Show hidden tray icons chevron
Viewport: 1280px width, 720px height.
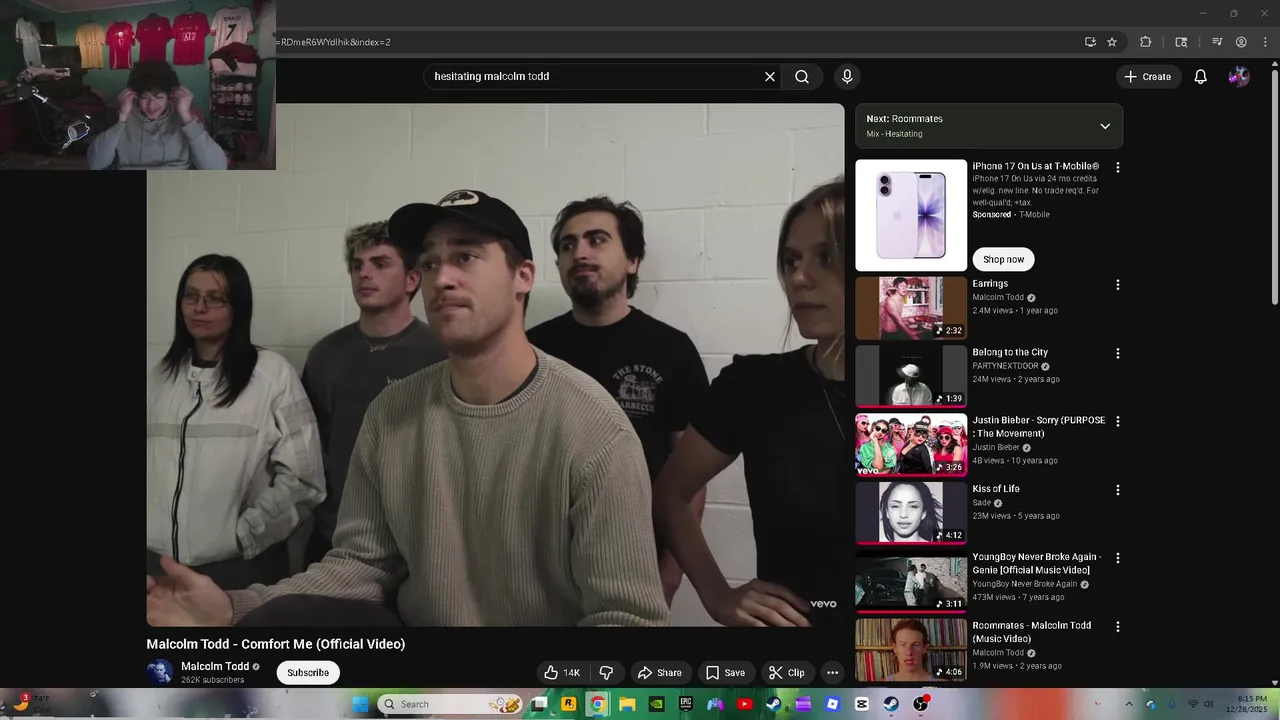tap(1129, 704)
